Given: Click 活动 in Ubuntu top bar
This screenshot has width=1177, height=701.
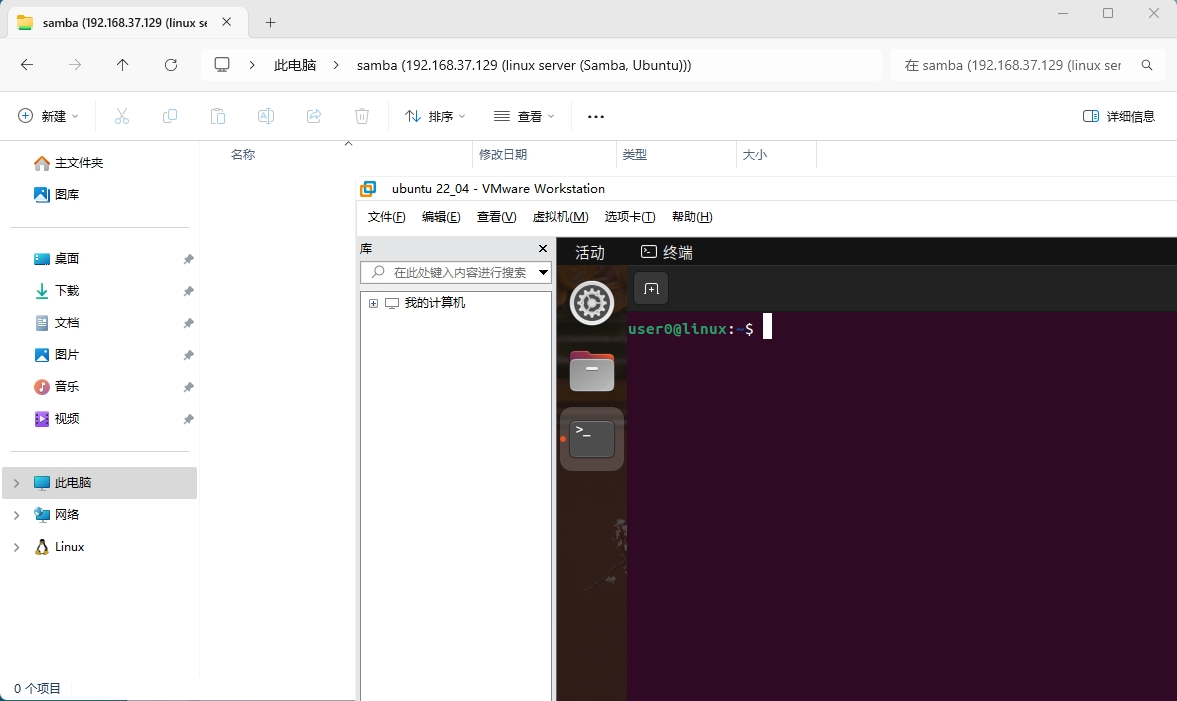Looking at the screenshot, I should pos(590,252).
